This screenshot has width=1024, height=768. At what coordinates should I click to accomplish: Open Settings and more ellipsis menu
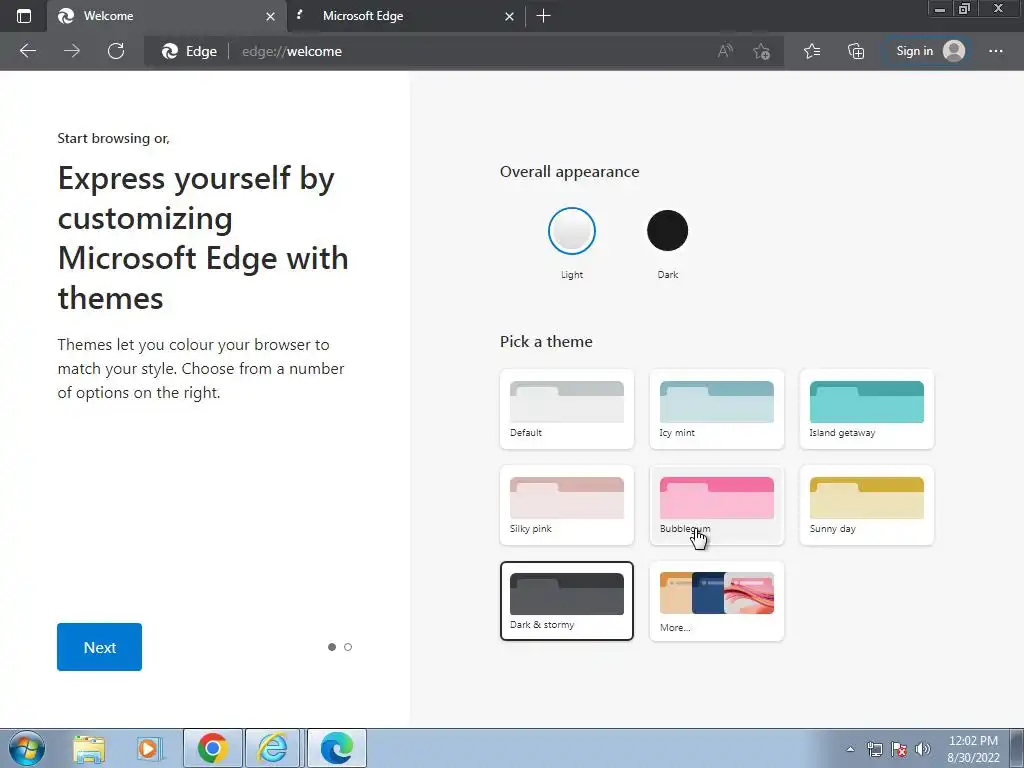996,51
